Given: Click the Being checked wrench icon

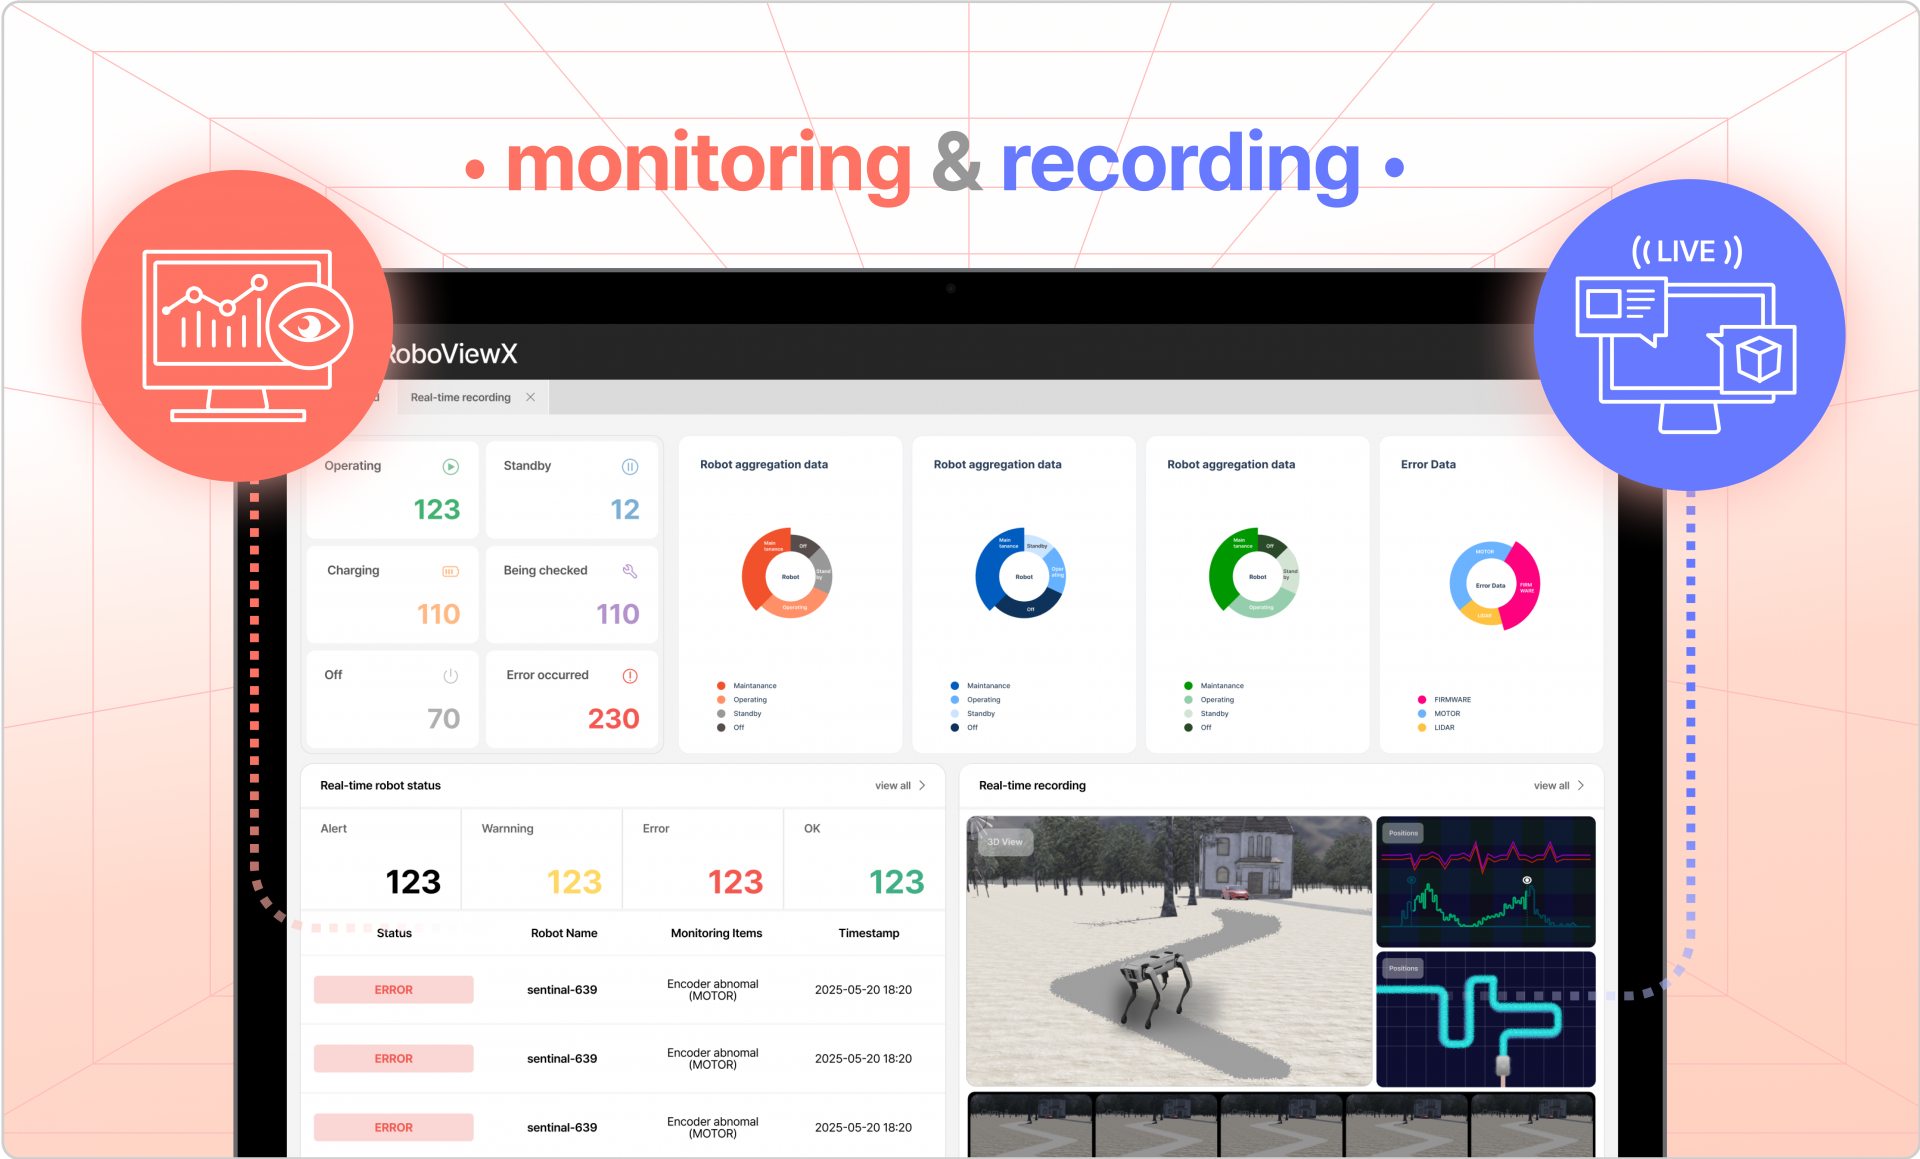Looking at the screenshot, I should [x=630, y=570].
